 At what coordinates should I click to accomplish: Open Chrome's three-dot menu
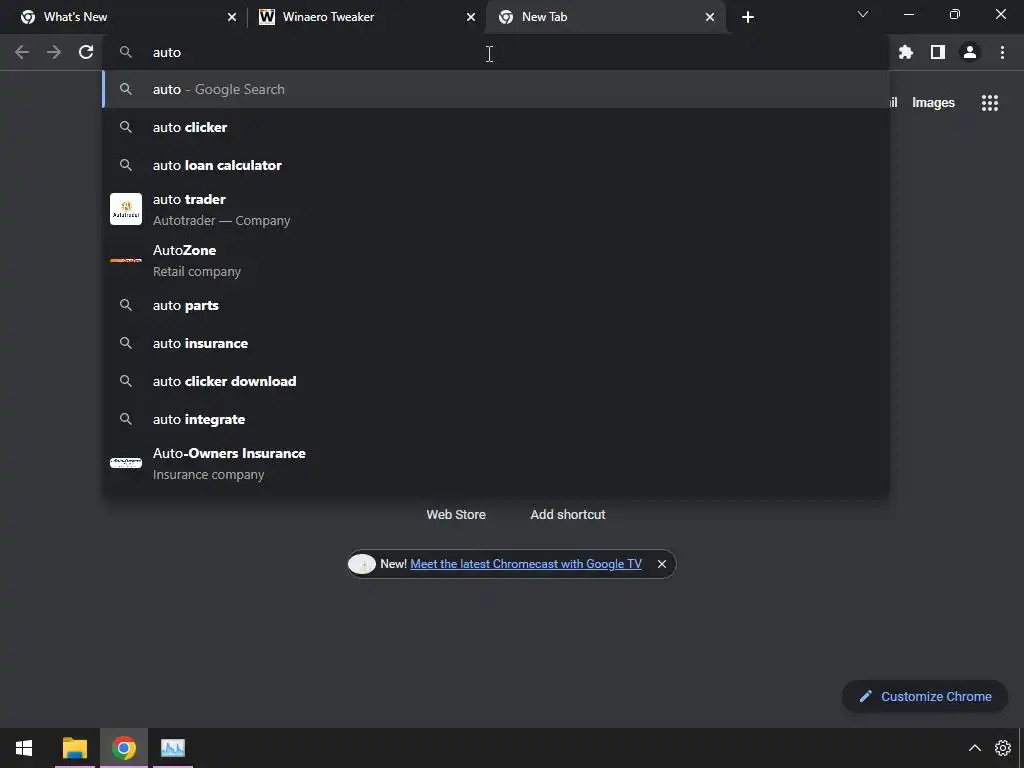[x=1002, y=52]
